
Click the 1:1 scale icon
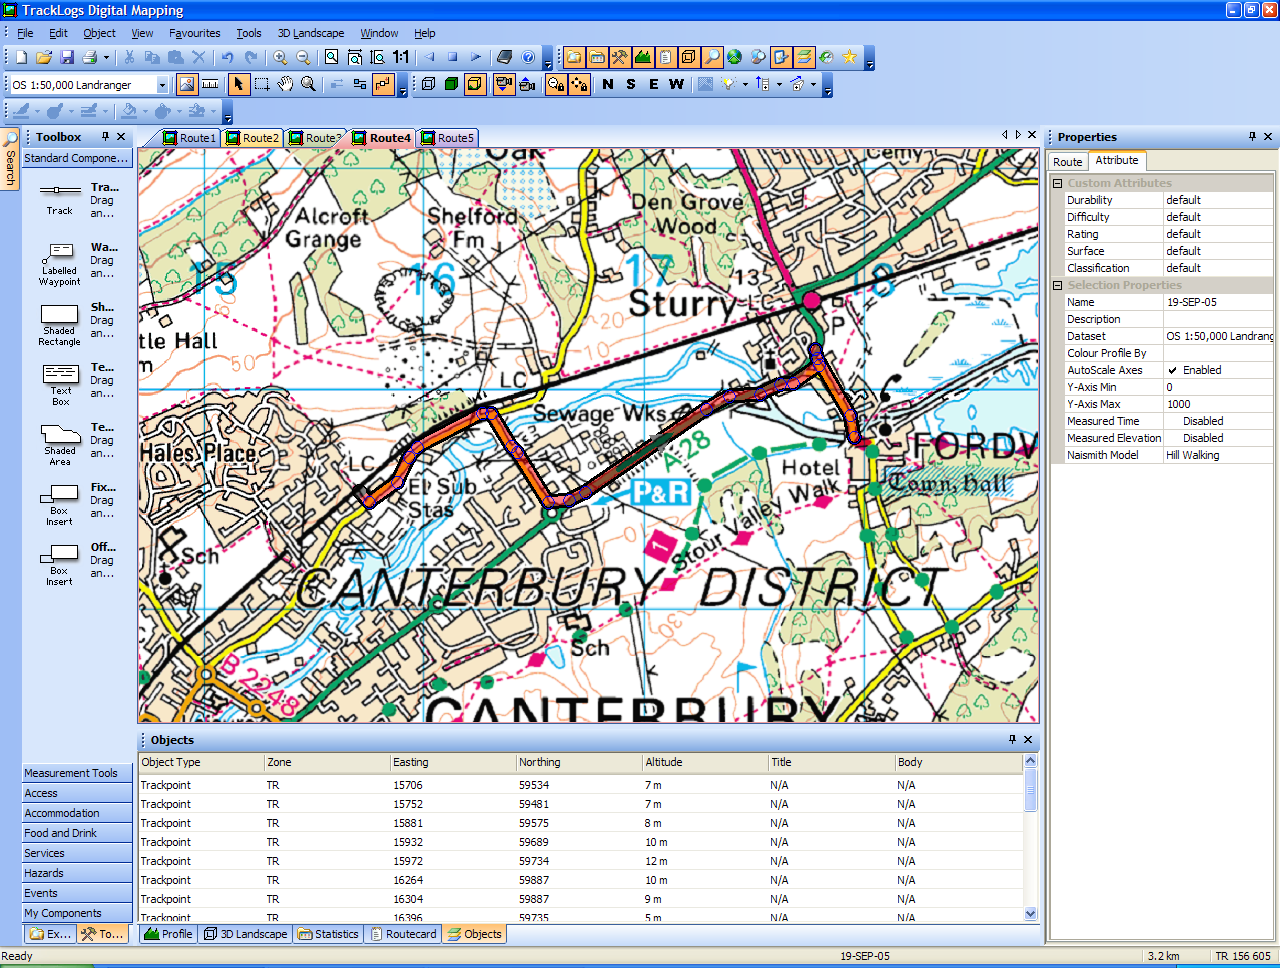pos(401,58)
